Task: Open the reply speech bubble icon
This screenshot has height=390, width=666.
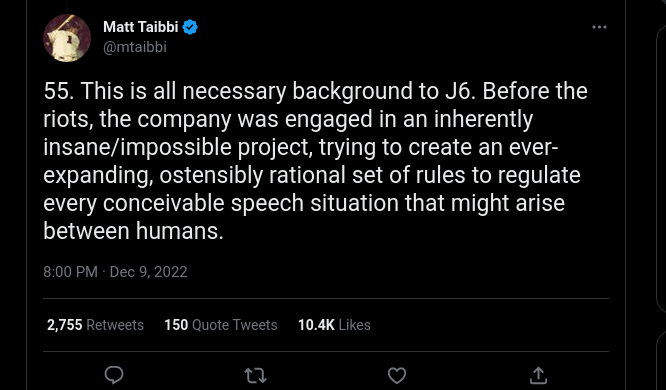Action: tap(114, 375)
